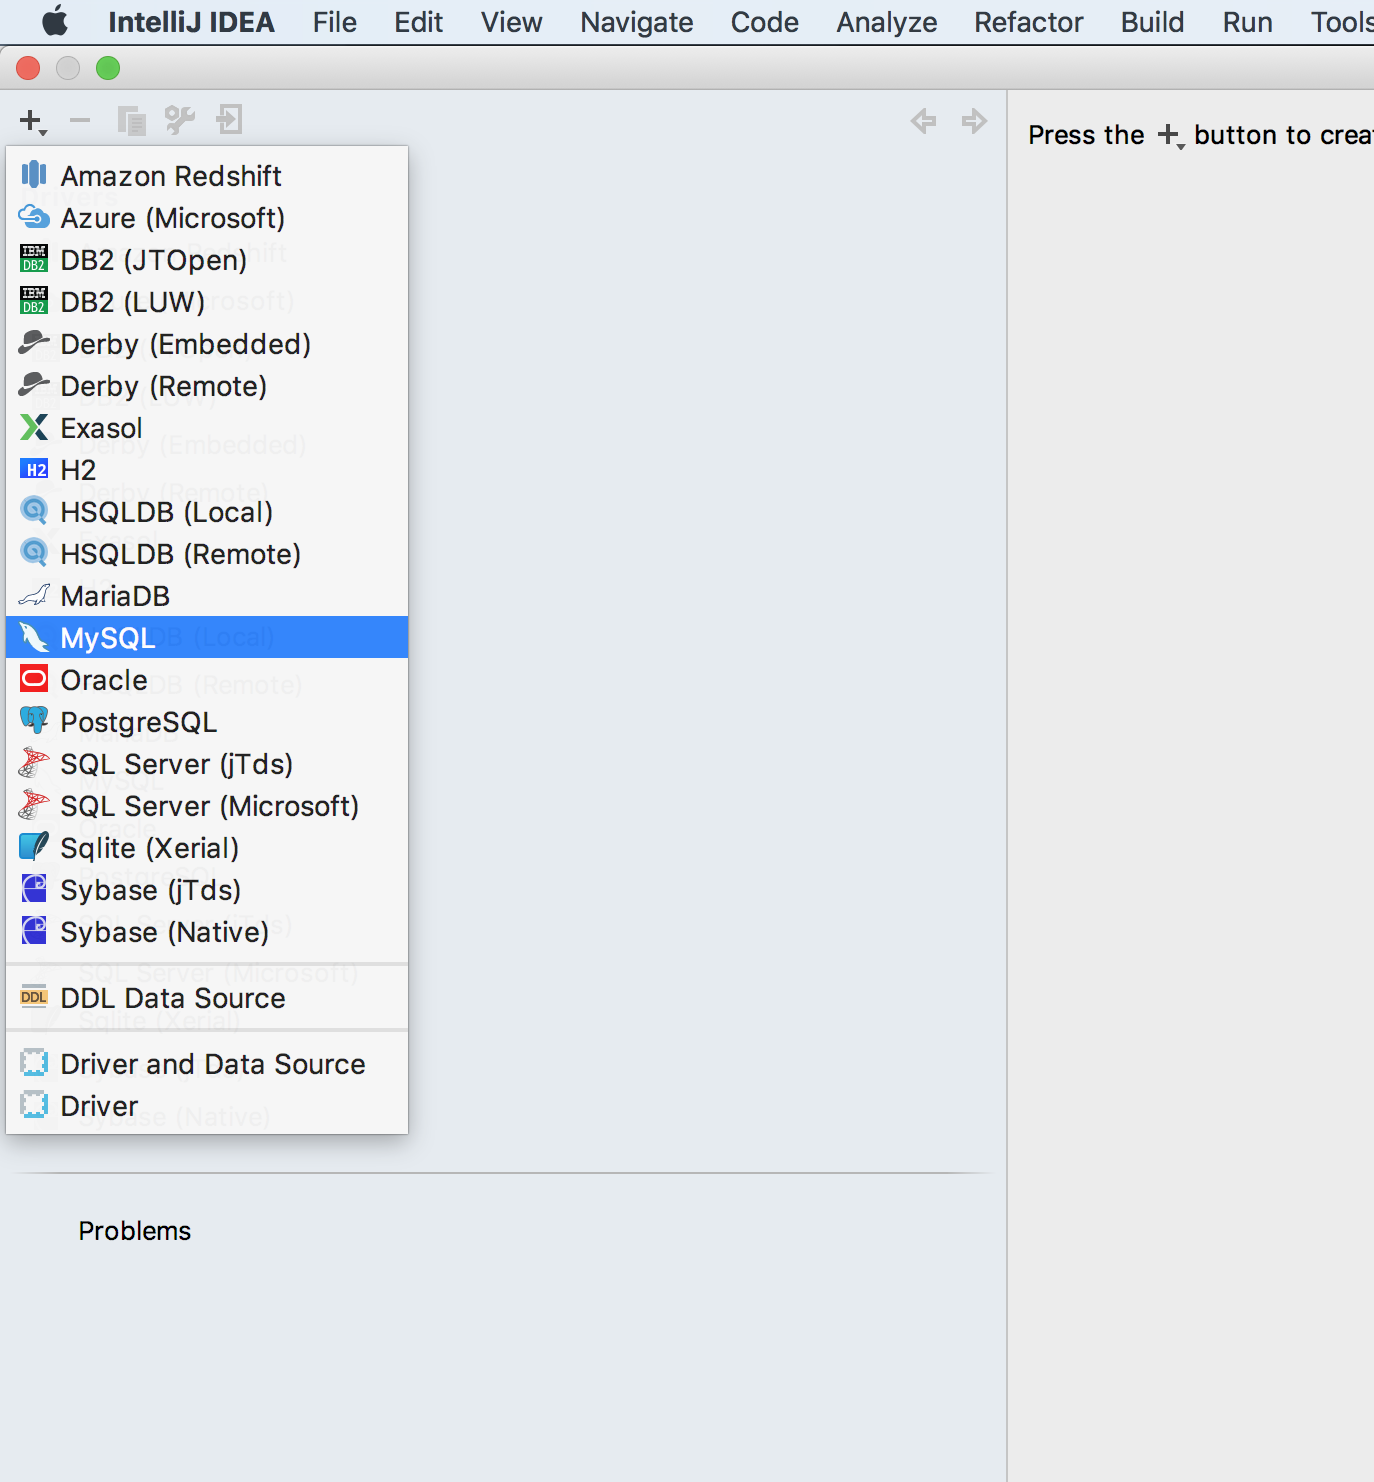Image resolution: width=1374 pixels, height=1482 pixels.
Task: Open the Code menu
Action: click(764, 22)
